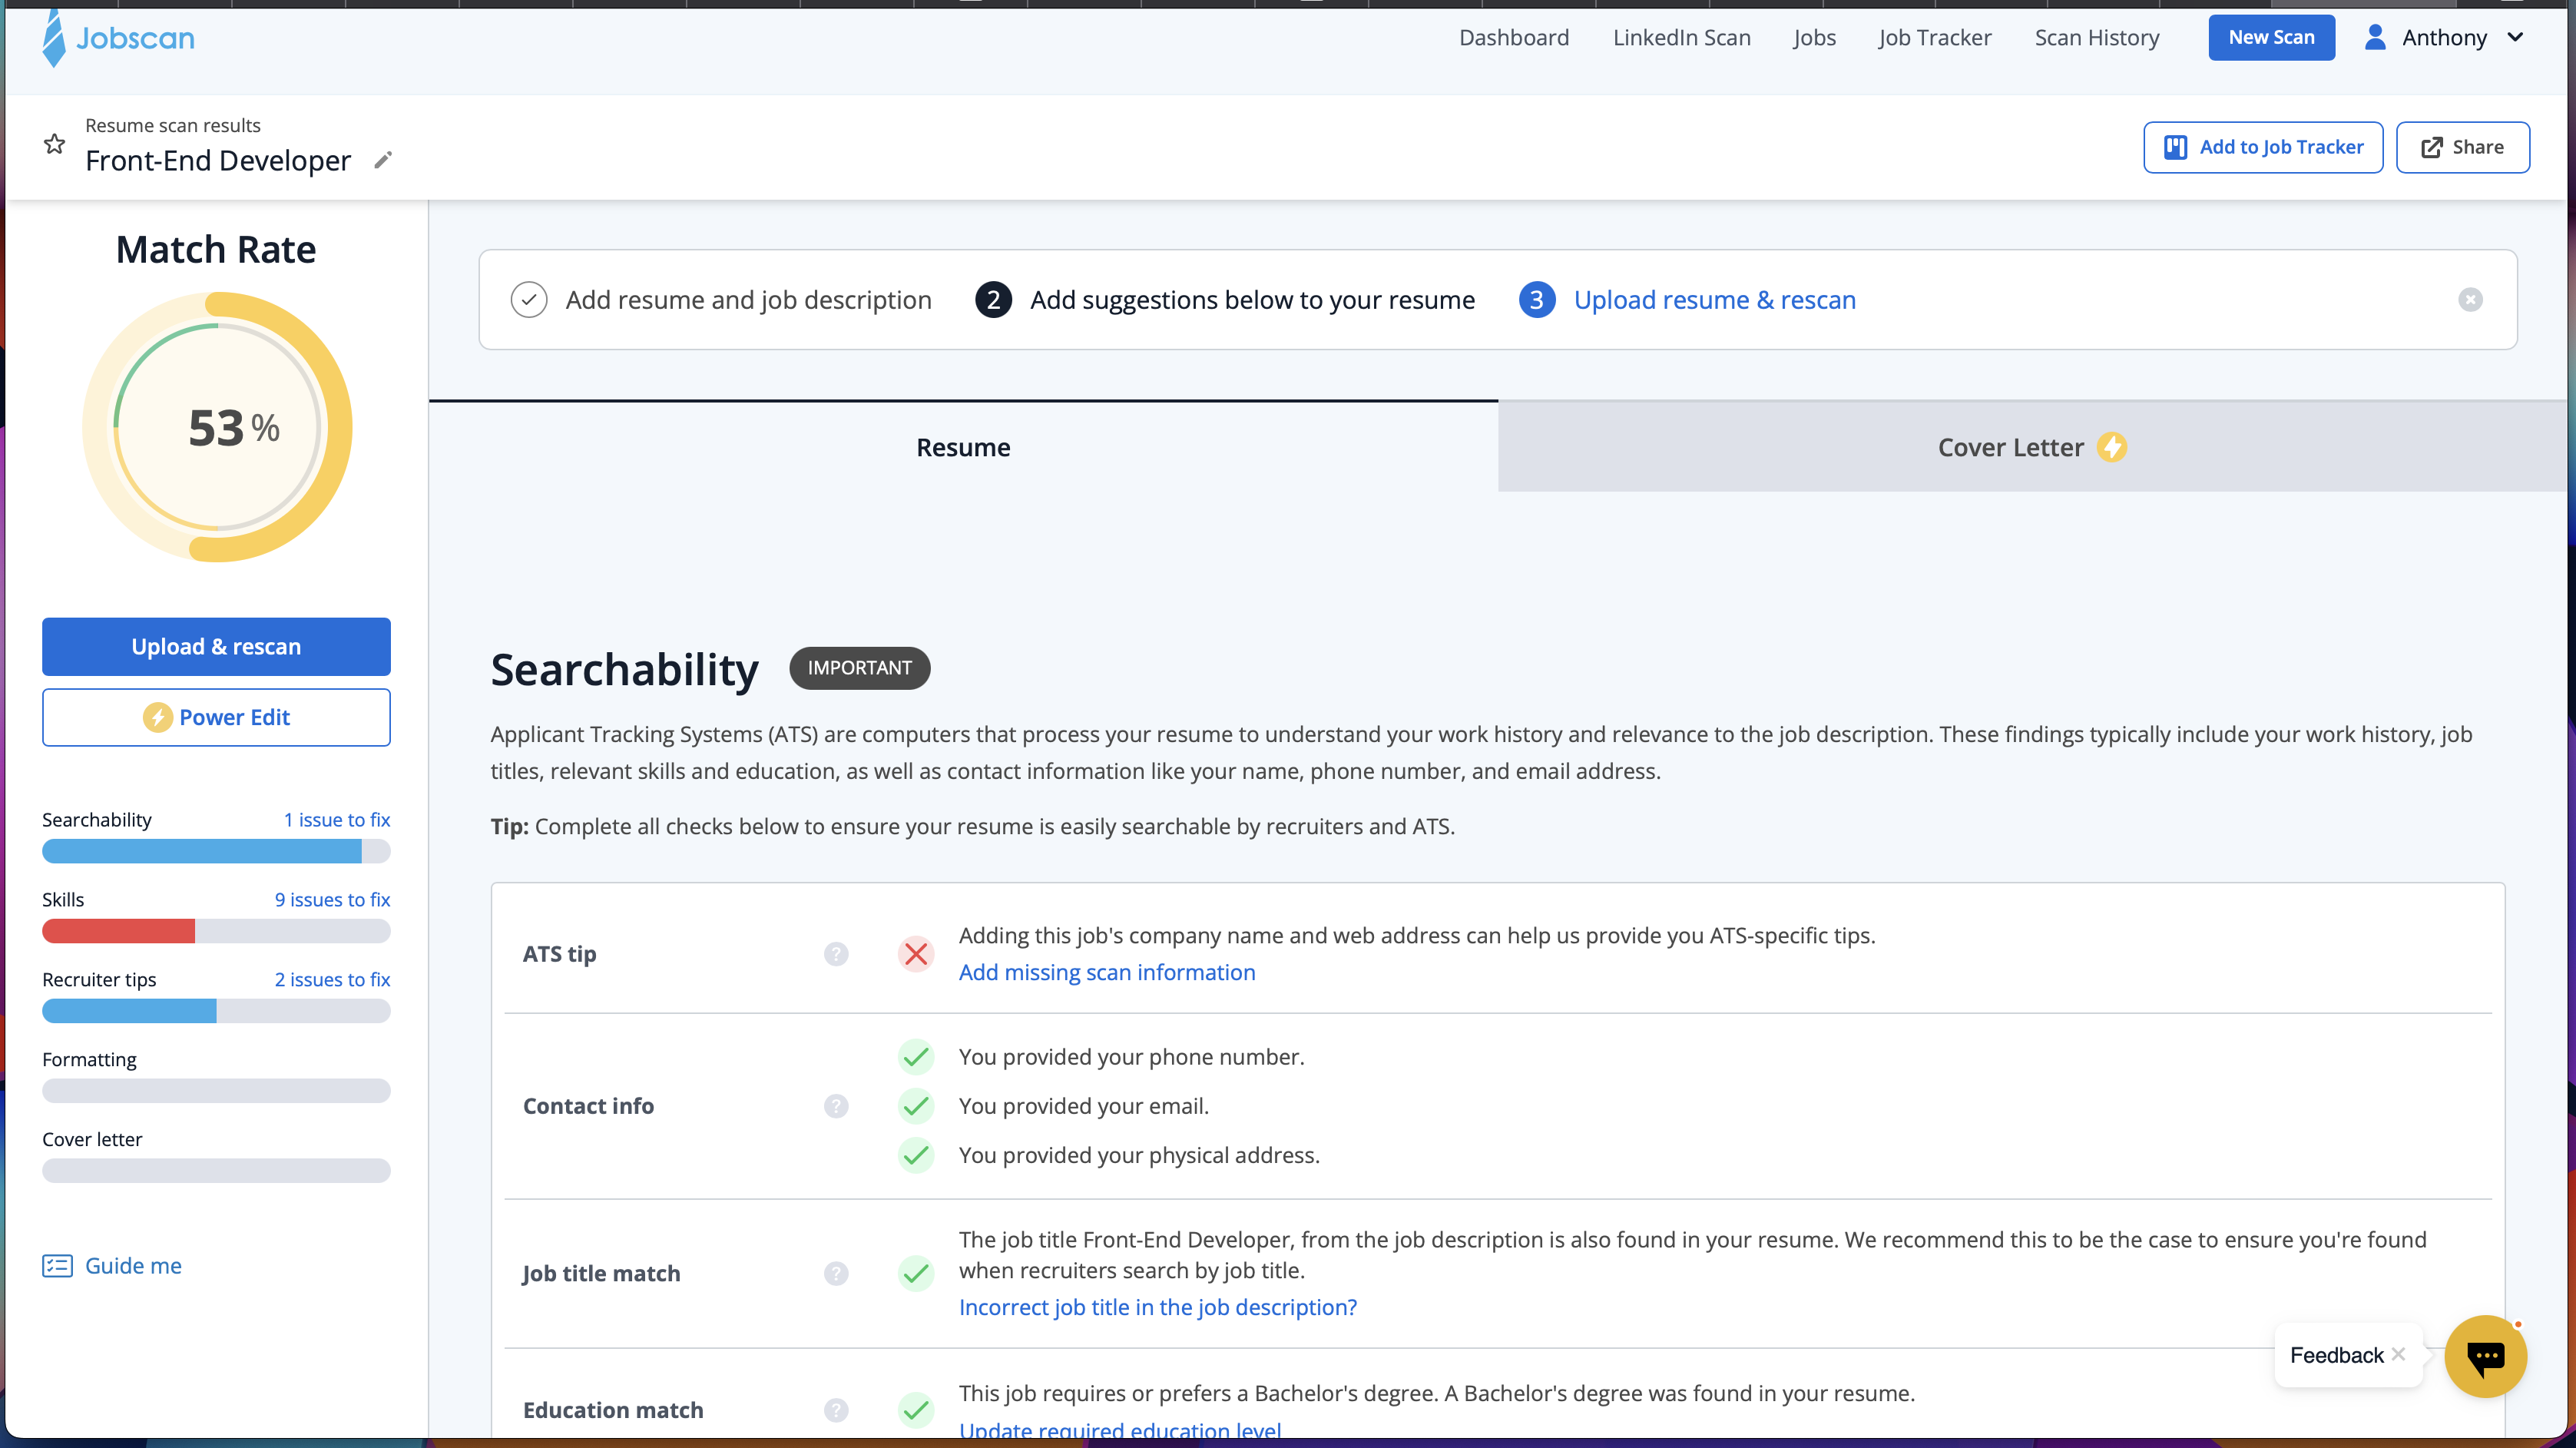Open the chat support bubble

click(x=2485, y=1356)
